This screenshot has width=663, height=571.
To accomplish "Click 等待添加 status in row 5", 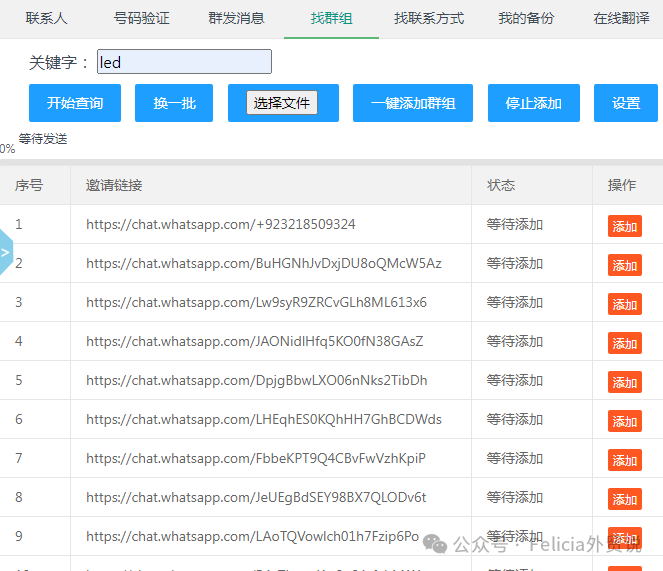I will pyautogui.click(x=515, y=380).
